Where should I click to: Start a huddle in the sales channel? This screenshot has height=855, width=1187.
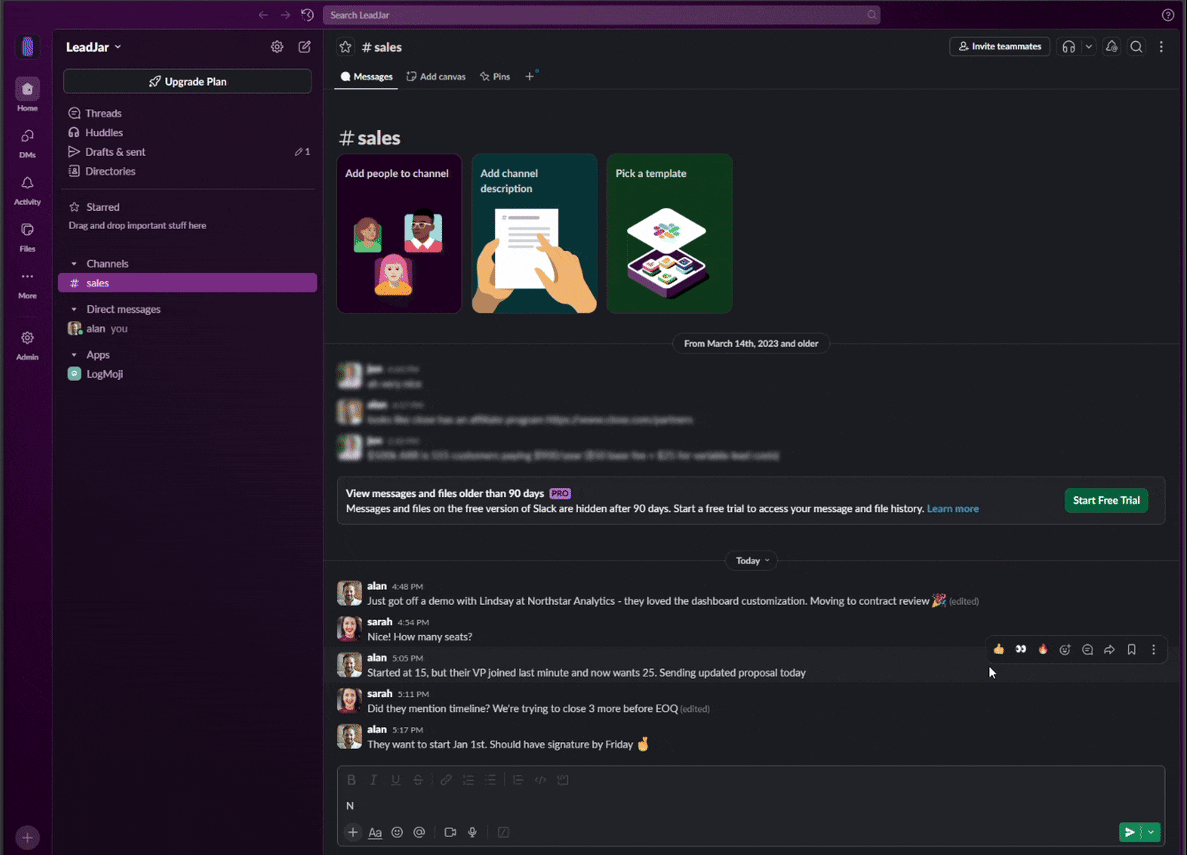(x=1068, y=46)
